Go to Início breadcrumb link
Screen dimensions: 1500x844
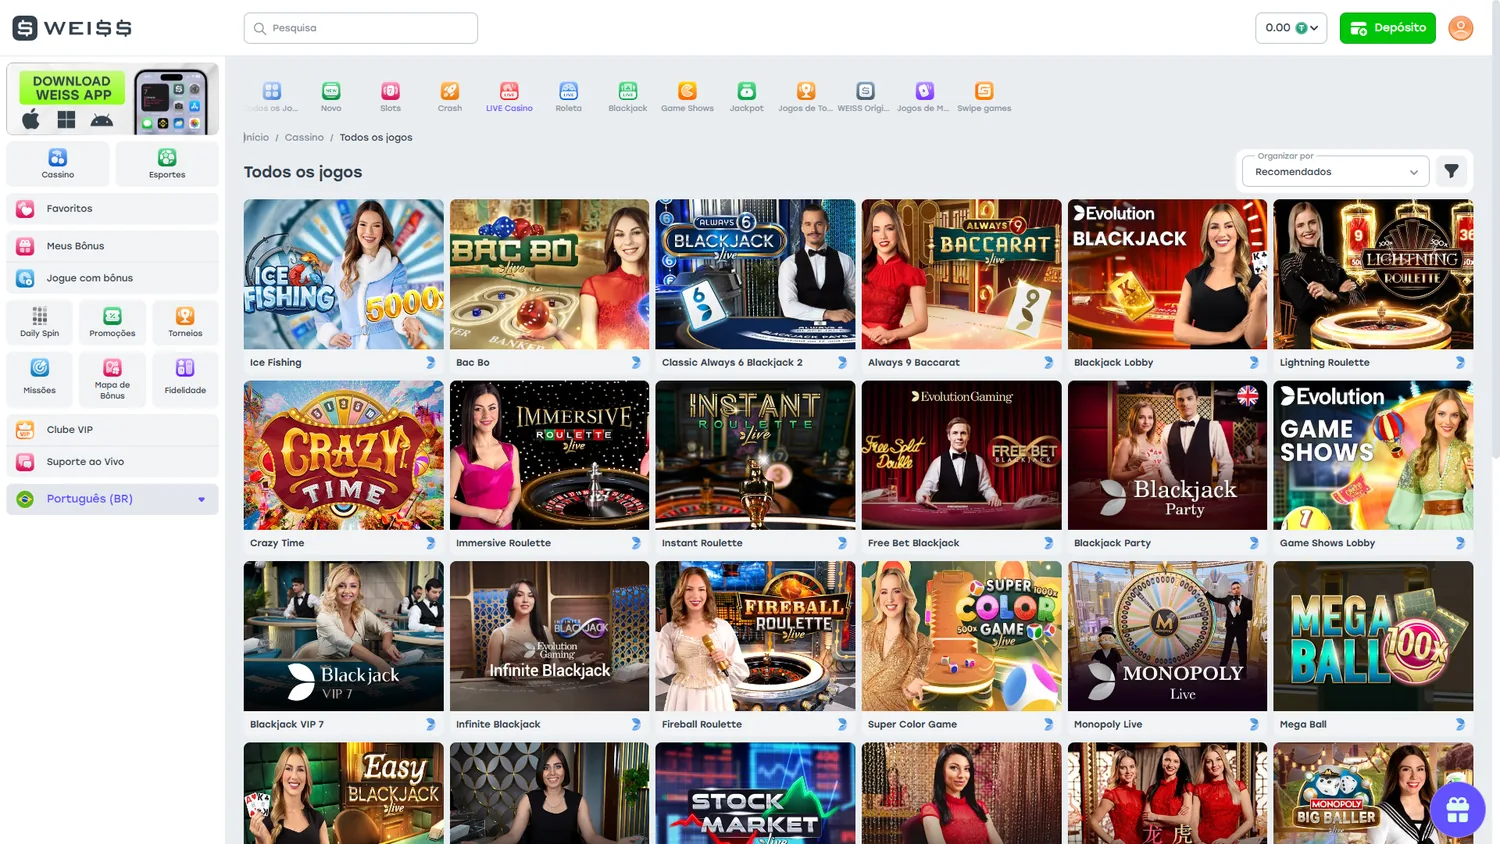(256, 137)
